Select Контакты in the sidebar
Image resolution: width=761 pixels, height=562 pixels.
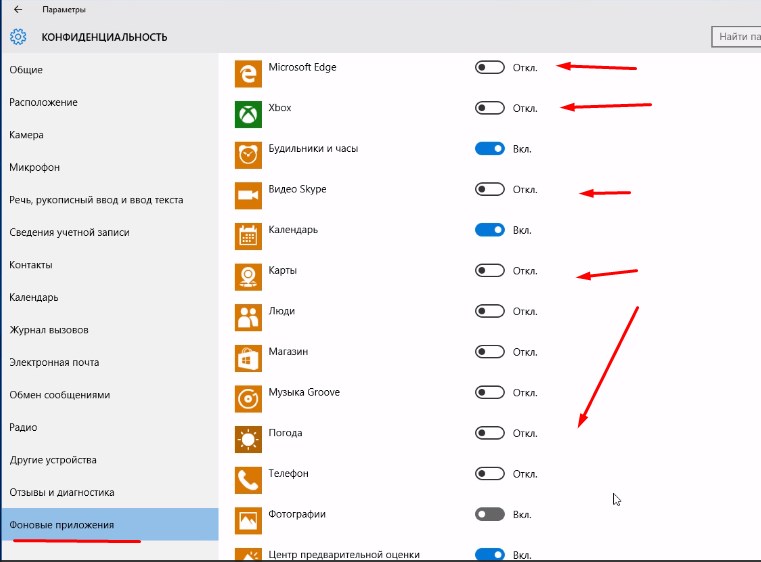click(x=109, y=264)
